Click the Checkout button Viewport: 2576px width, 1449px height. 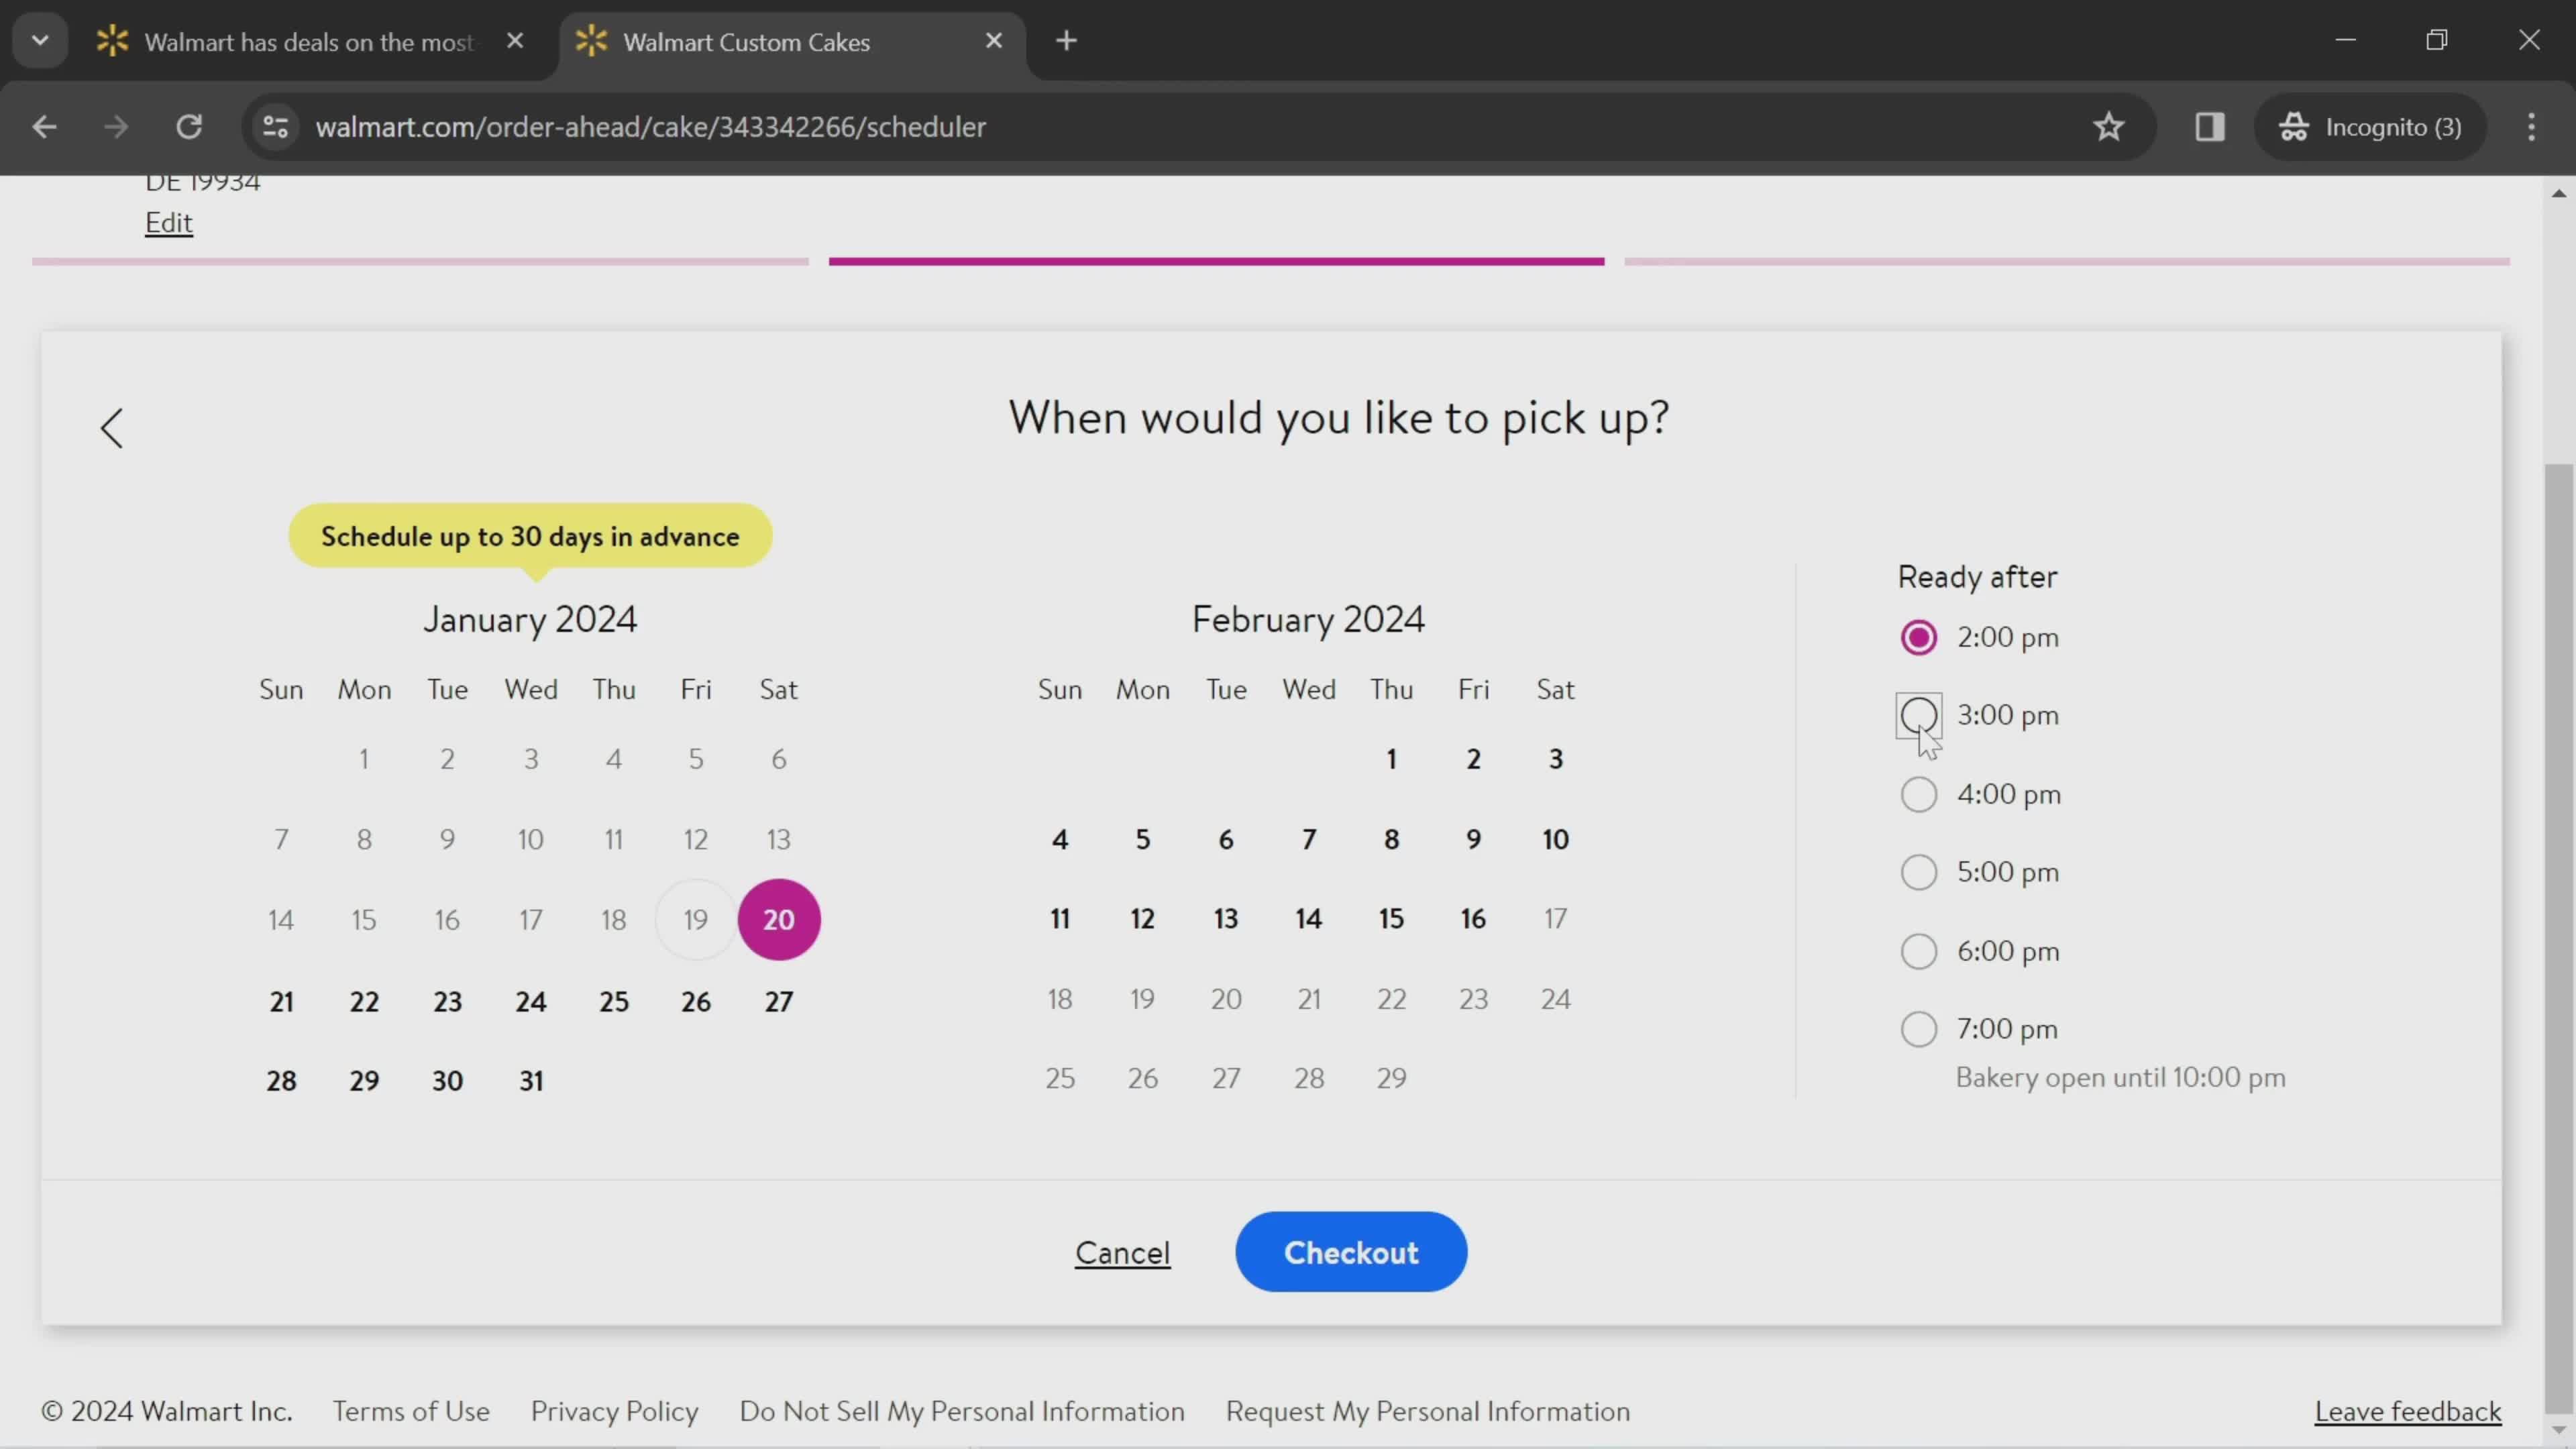pyautogui.click(x=1351, y=1252)
